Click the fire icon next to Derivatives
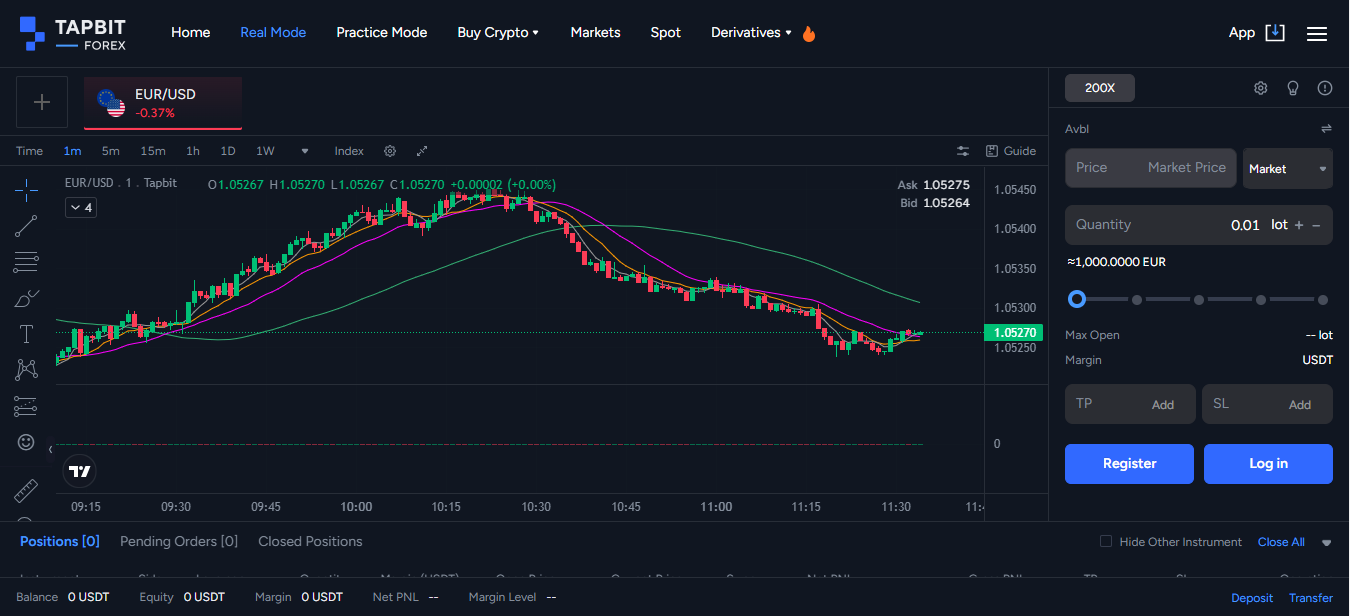This screenshot has width=1350, height=616. click(809, 33)
